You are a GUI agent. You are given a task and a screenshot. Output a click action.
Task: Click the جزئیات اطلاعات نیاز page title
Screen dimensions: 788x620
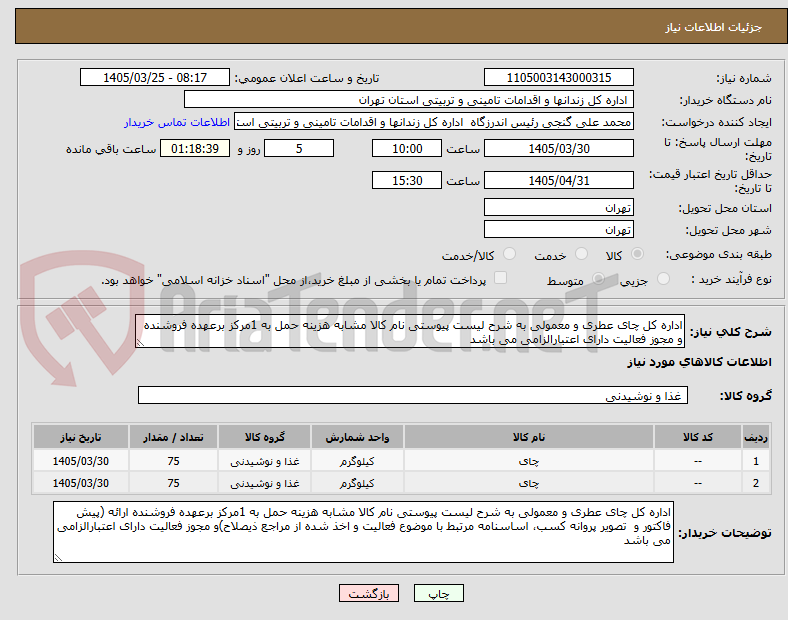pos(714,27)
